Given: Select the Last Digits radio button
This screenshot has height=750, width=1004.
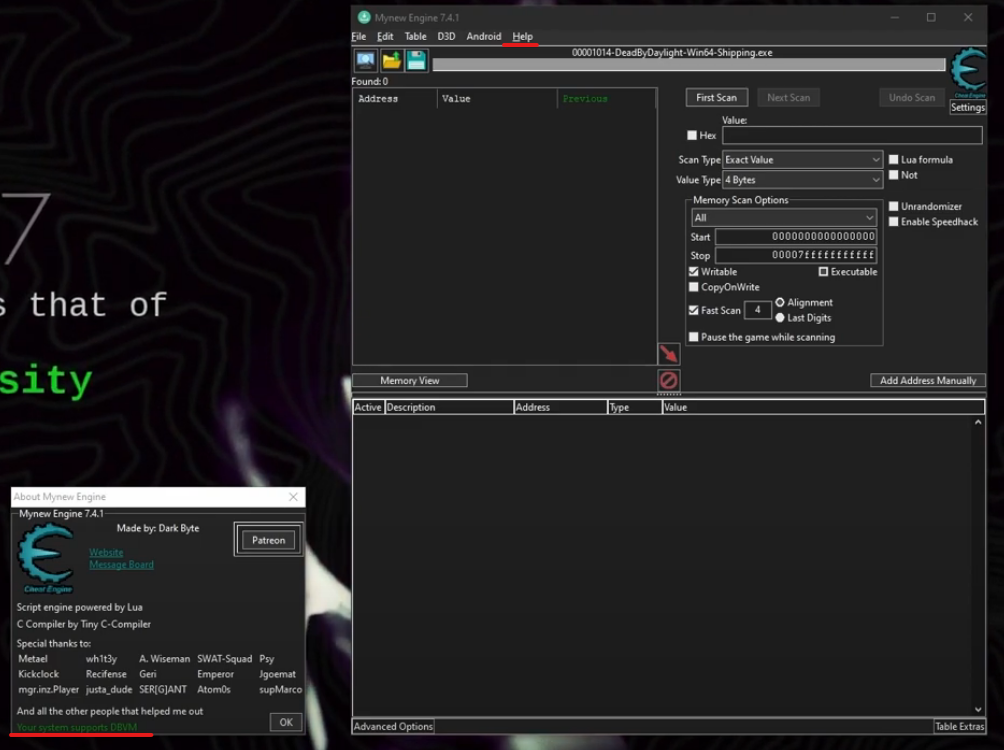Looking at the screenshot, I should [x=780, y=318].
